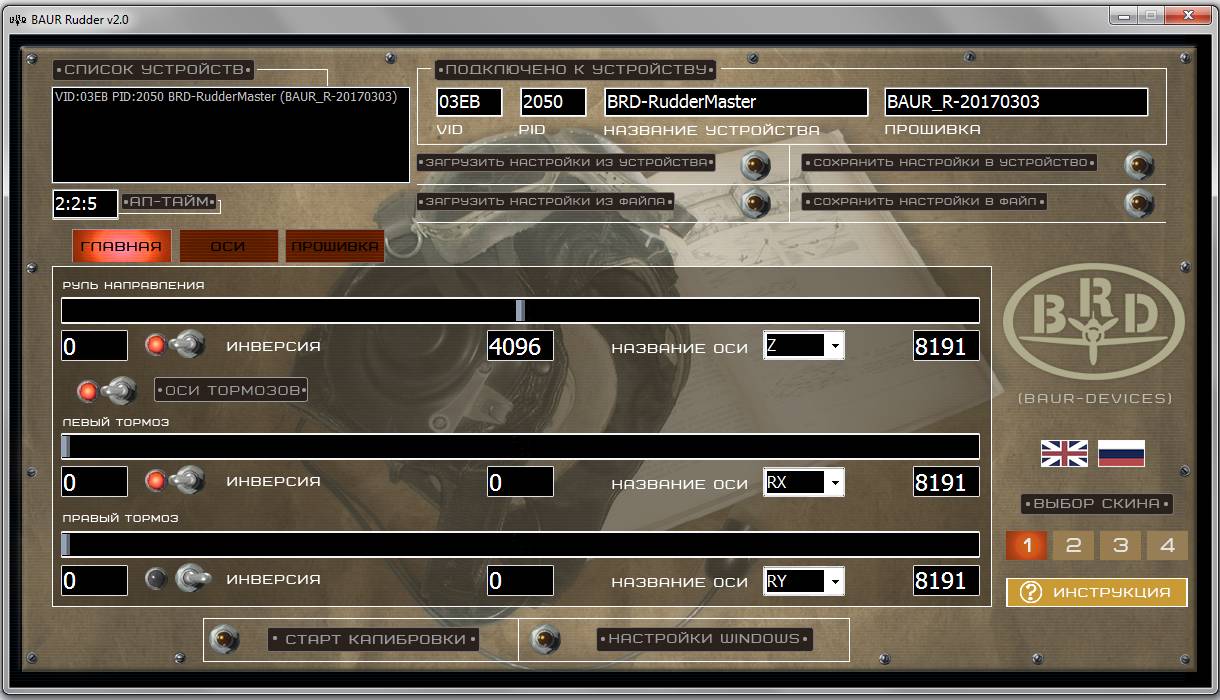Click the Загрузить настройки из файла label
The height and width of the screenshot is (700, 1220).
546,202
